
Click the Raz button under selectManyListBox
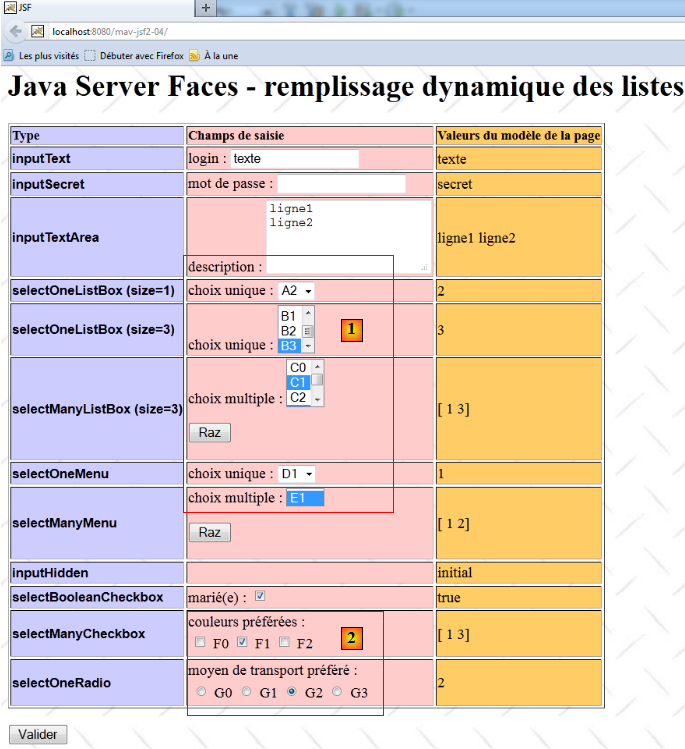click(210, 432)
